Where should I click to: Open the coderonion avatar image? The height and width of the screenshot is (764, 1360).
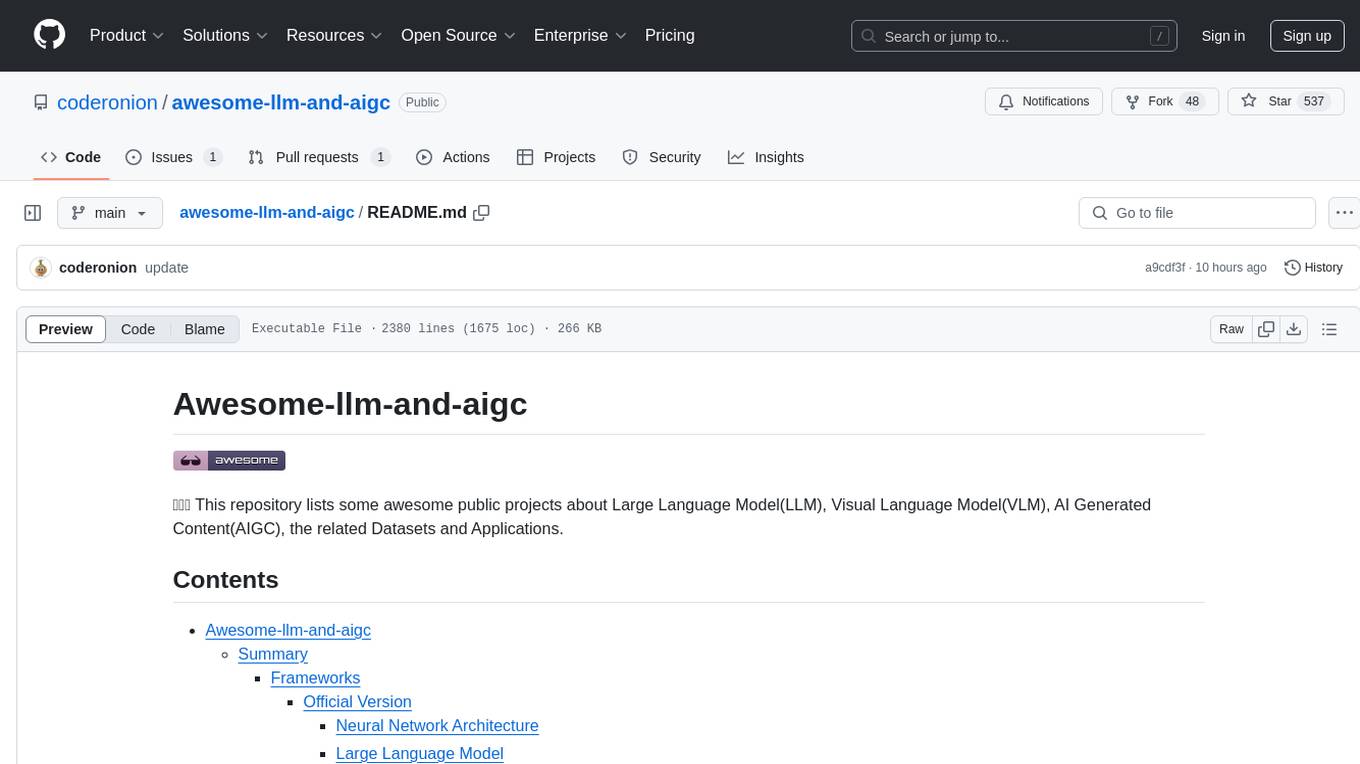tap(41, 268)
